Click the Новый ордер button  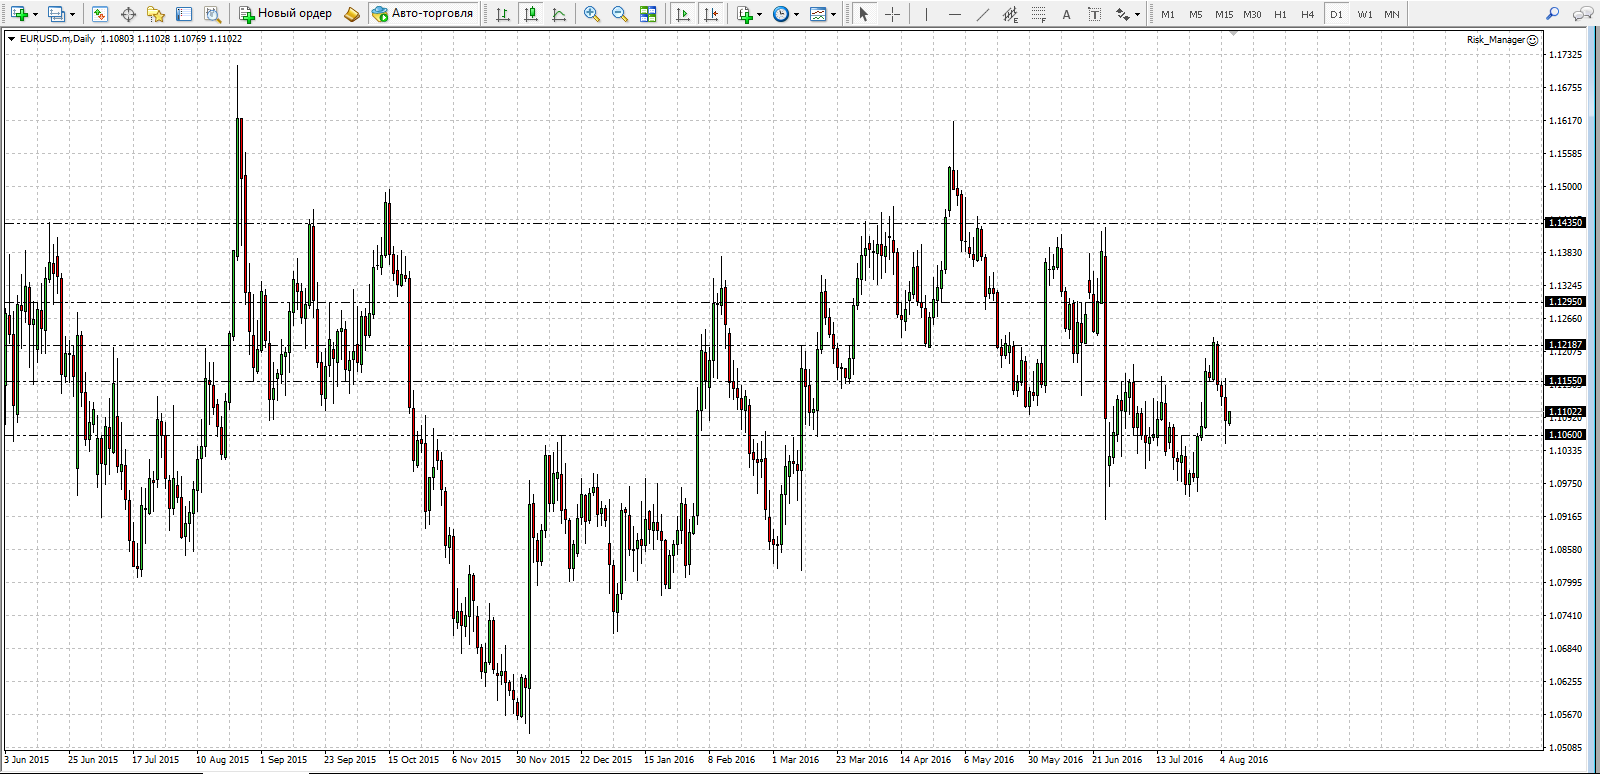(285, 14)
